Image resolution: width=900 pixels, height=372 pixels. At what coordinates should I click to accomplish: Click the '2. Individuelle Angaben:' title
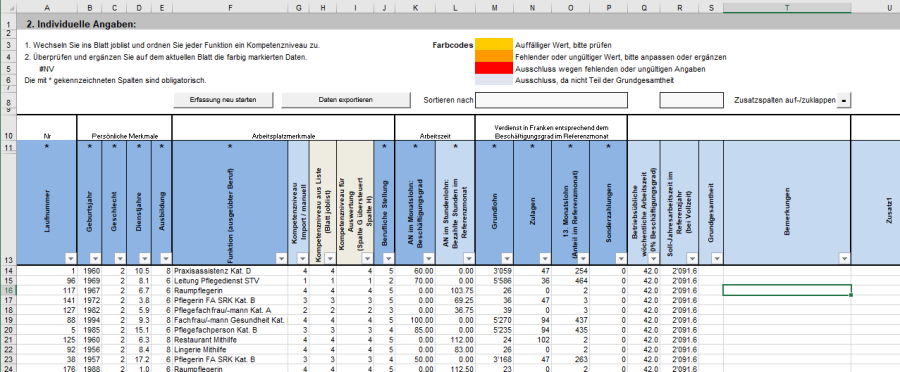tap(81, 24)
